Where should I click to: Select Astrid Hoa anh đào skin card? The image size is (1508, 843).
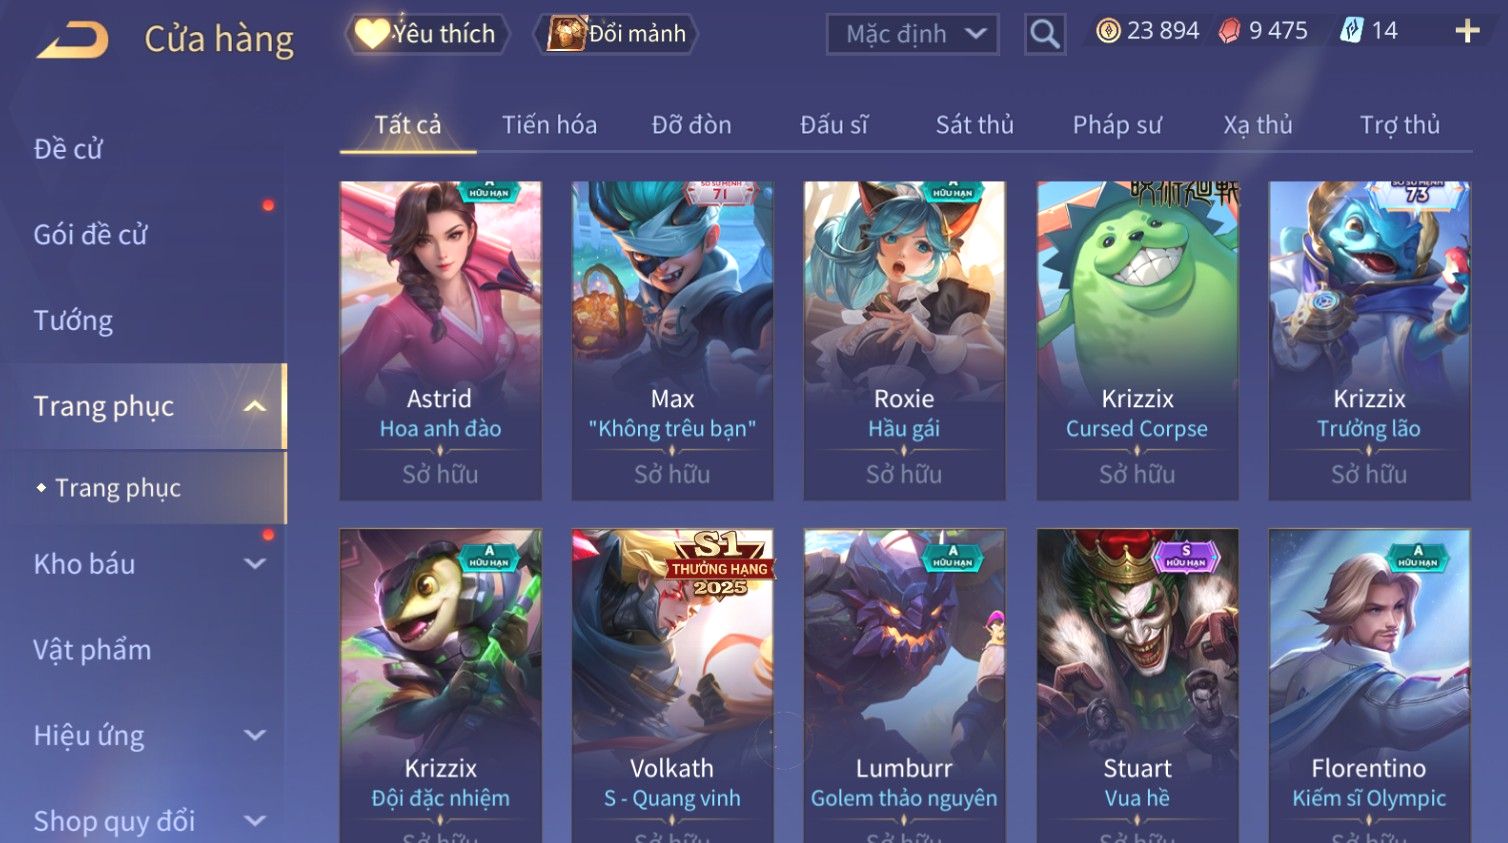(x=440, y=340)
